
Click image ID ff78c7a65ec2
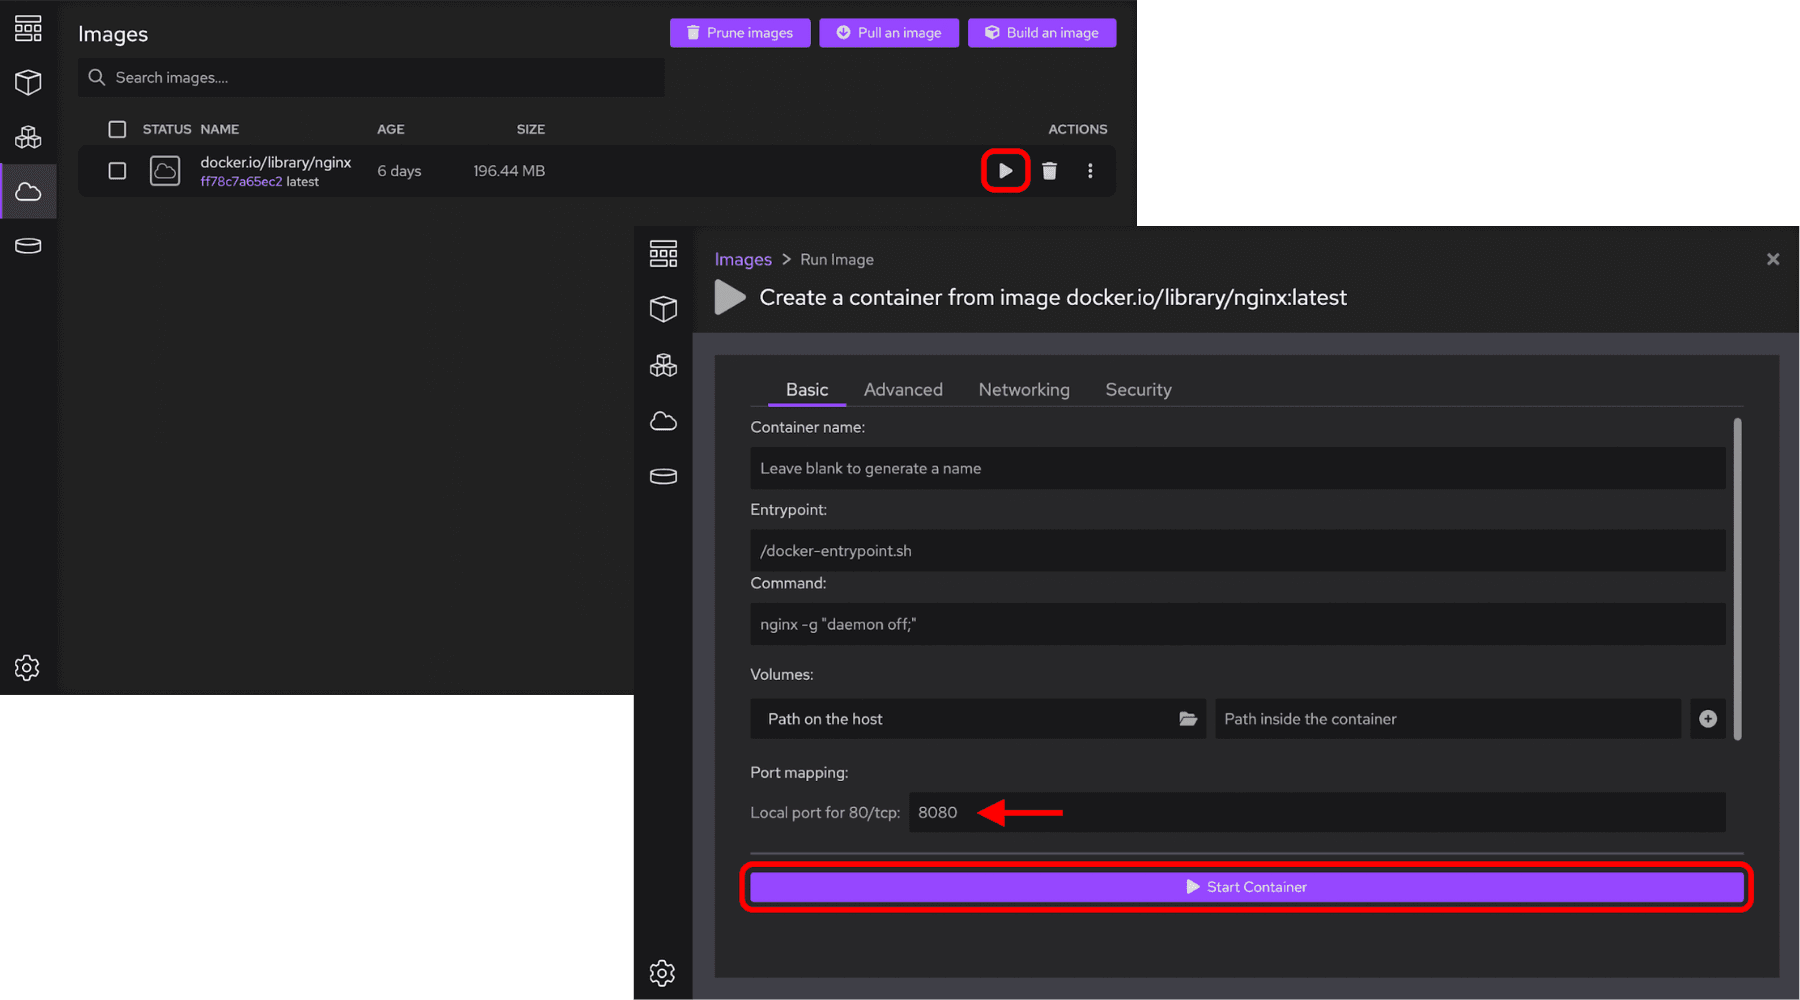[241, 182]
